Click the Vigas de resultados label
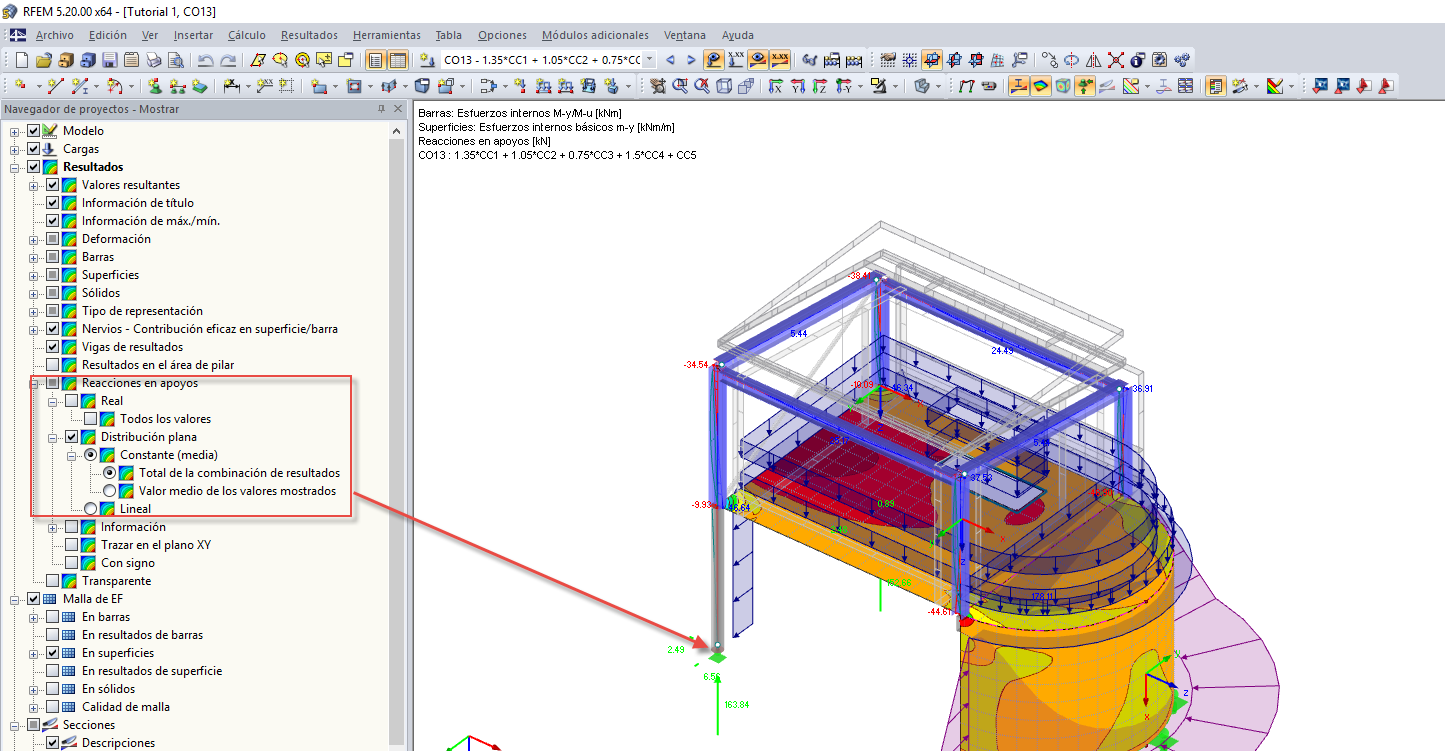Viewport: 1445px width, 751px height. (x=132, y=347)
